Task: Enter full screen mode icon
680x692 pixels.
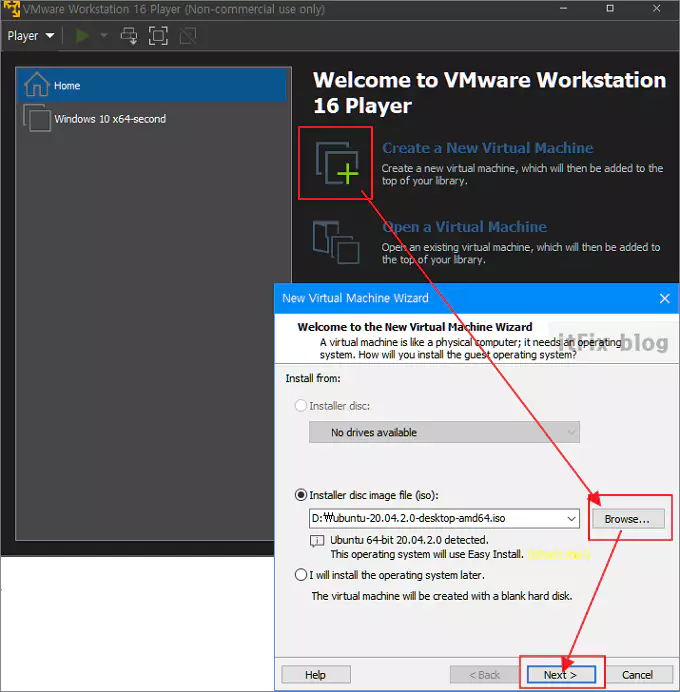Action: pos(158,36)
